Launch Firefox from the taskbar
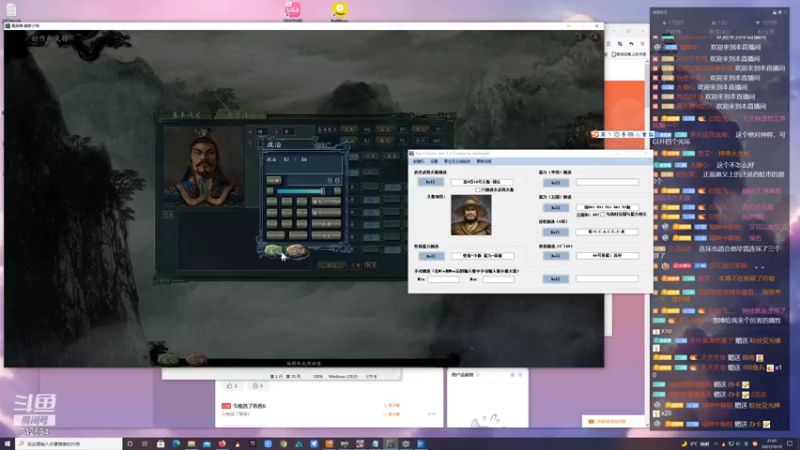 (222, 444)
